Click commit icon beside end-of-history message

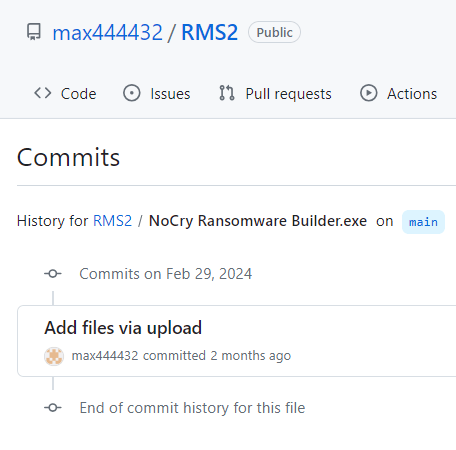click(53, 408)
